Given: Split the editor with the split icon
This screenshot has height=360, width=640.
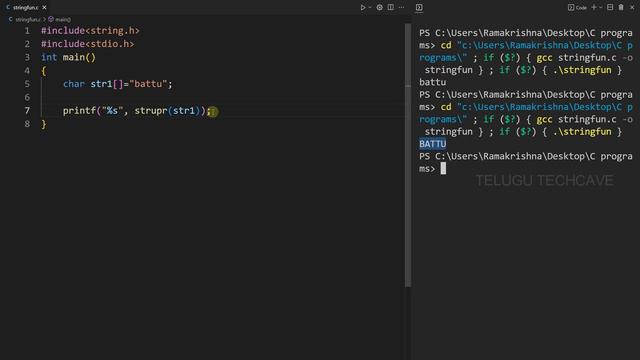Looking at the screenshot, I should [x=391, y=7].
